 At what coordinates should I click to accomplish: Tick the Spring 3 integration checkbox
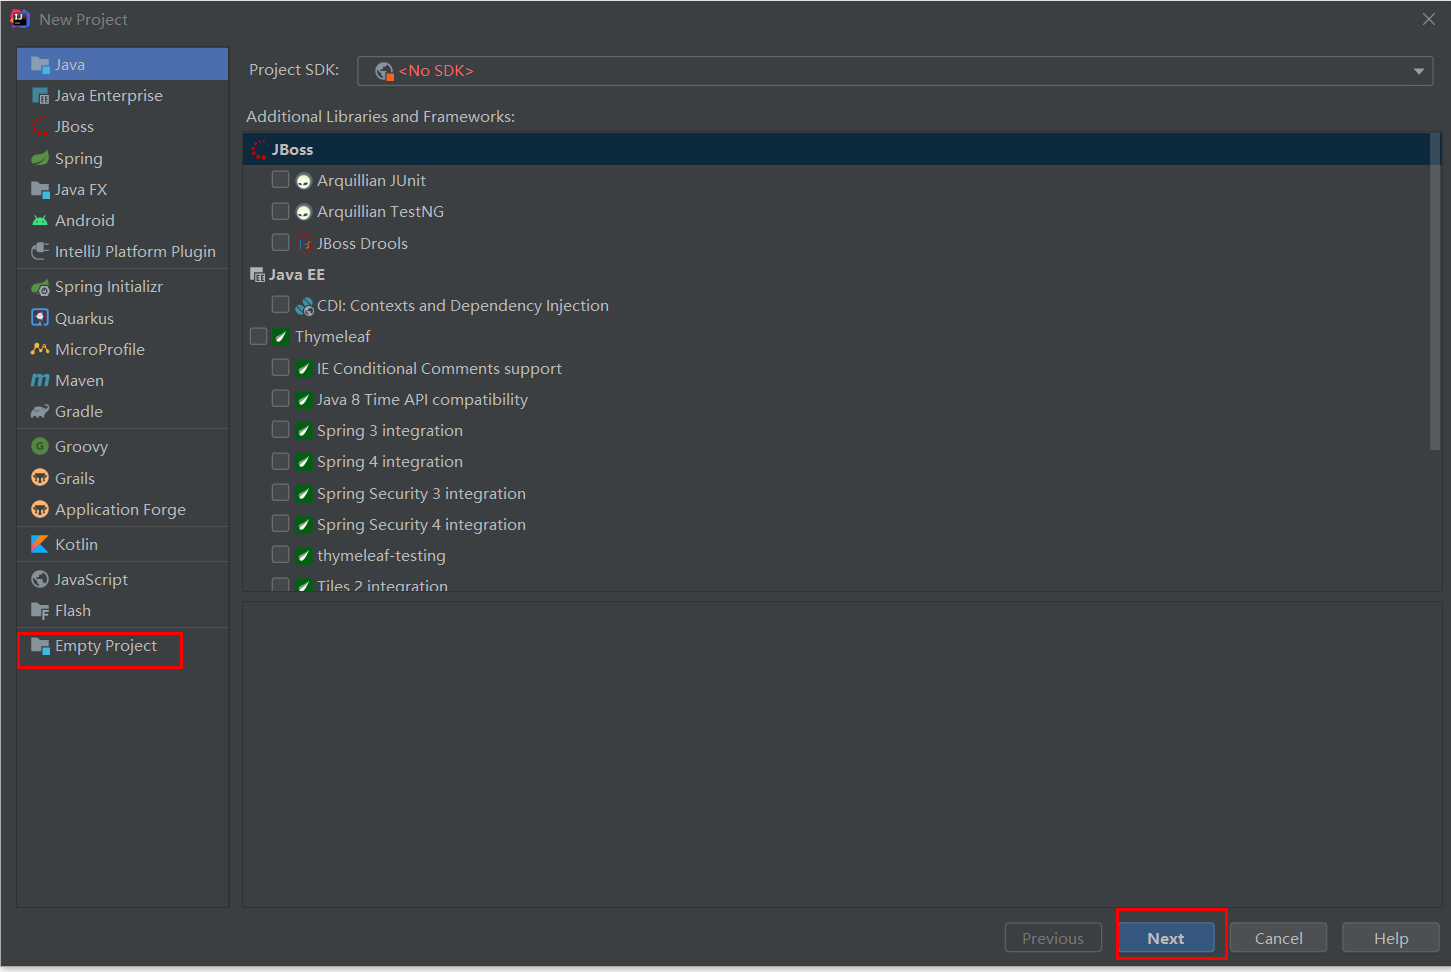click(280, 430)
